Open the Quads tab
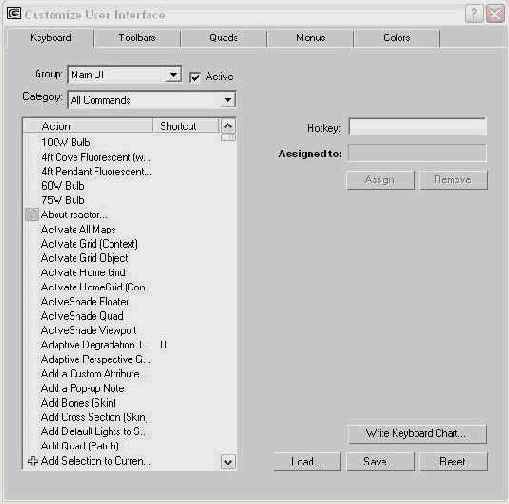 [x=223, y=38]
